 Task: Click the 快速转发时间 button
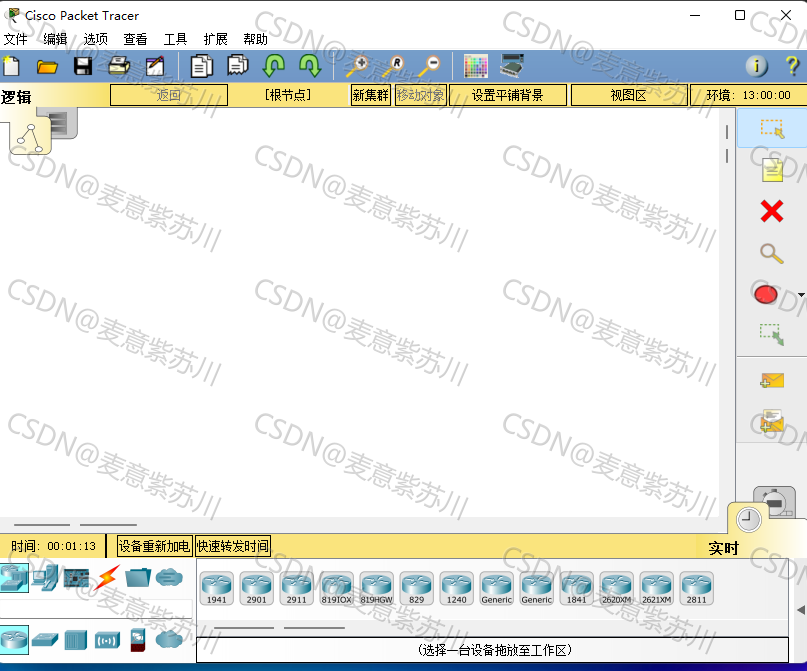233,546
